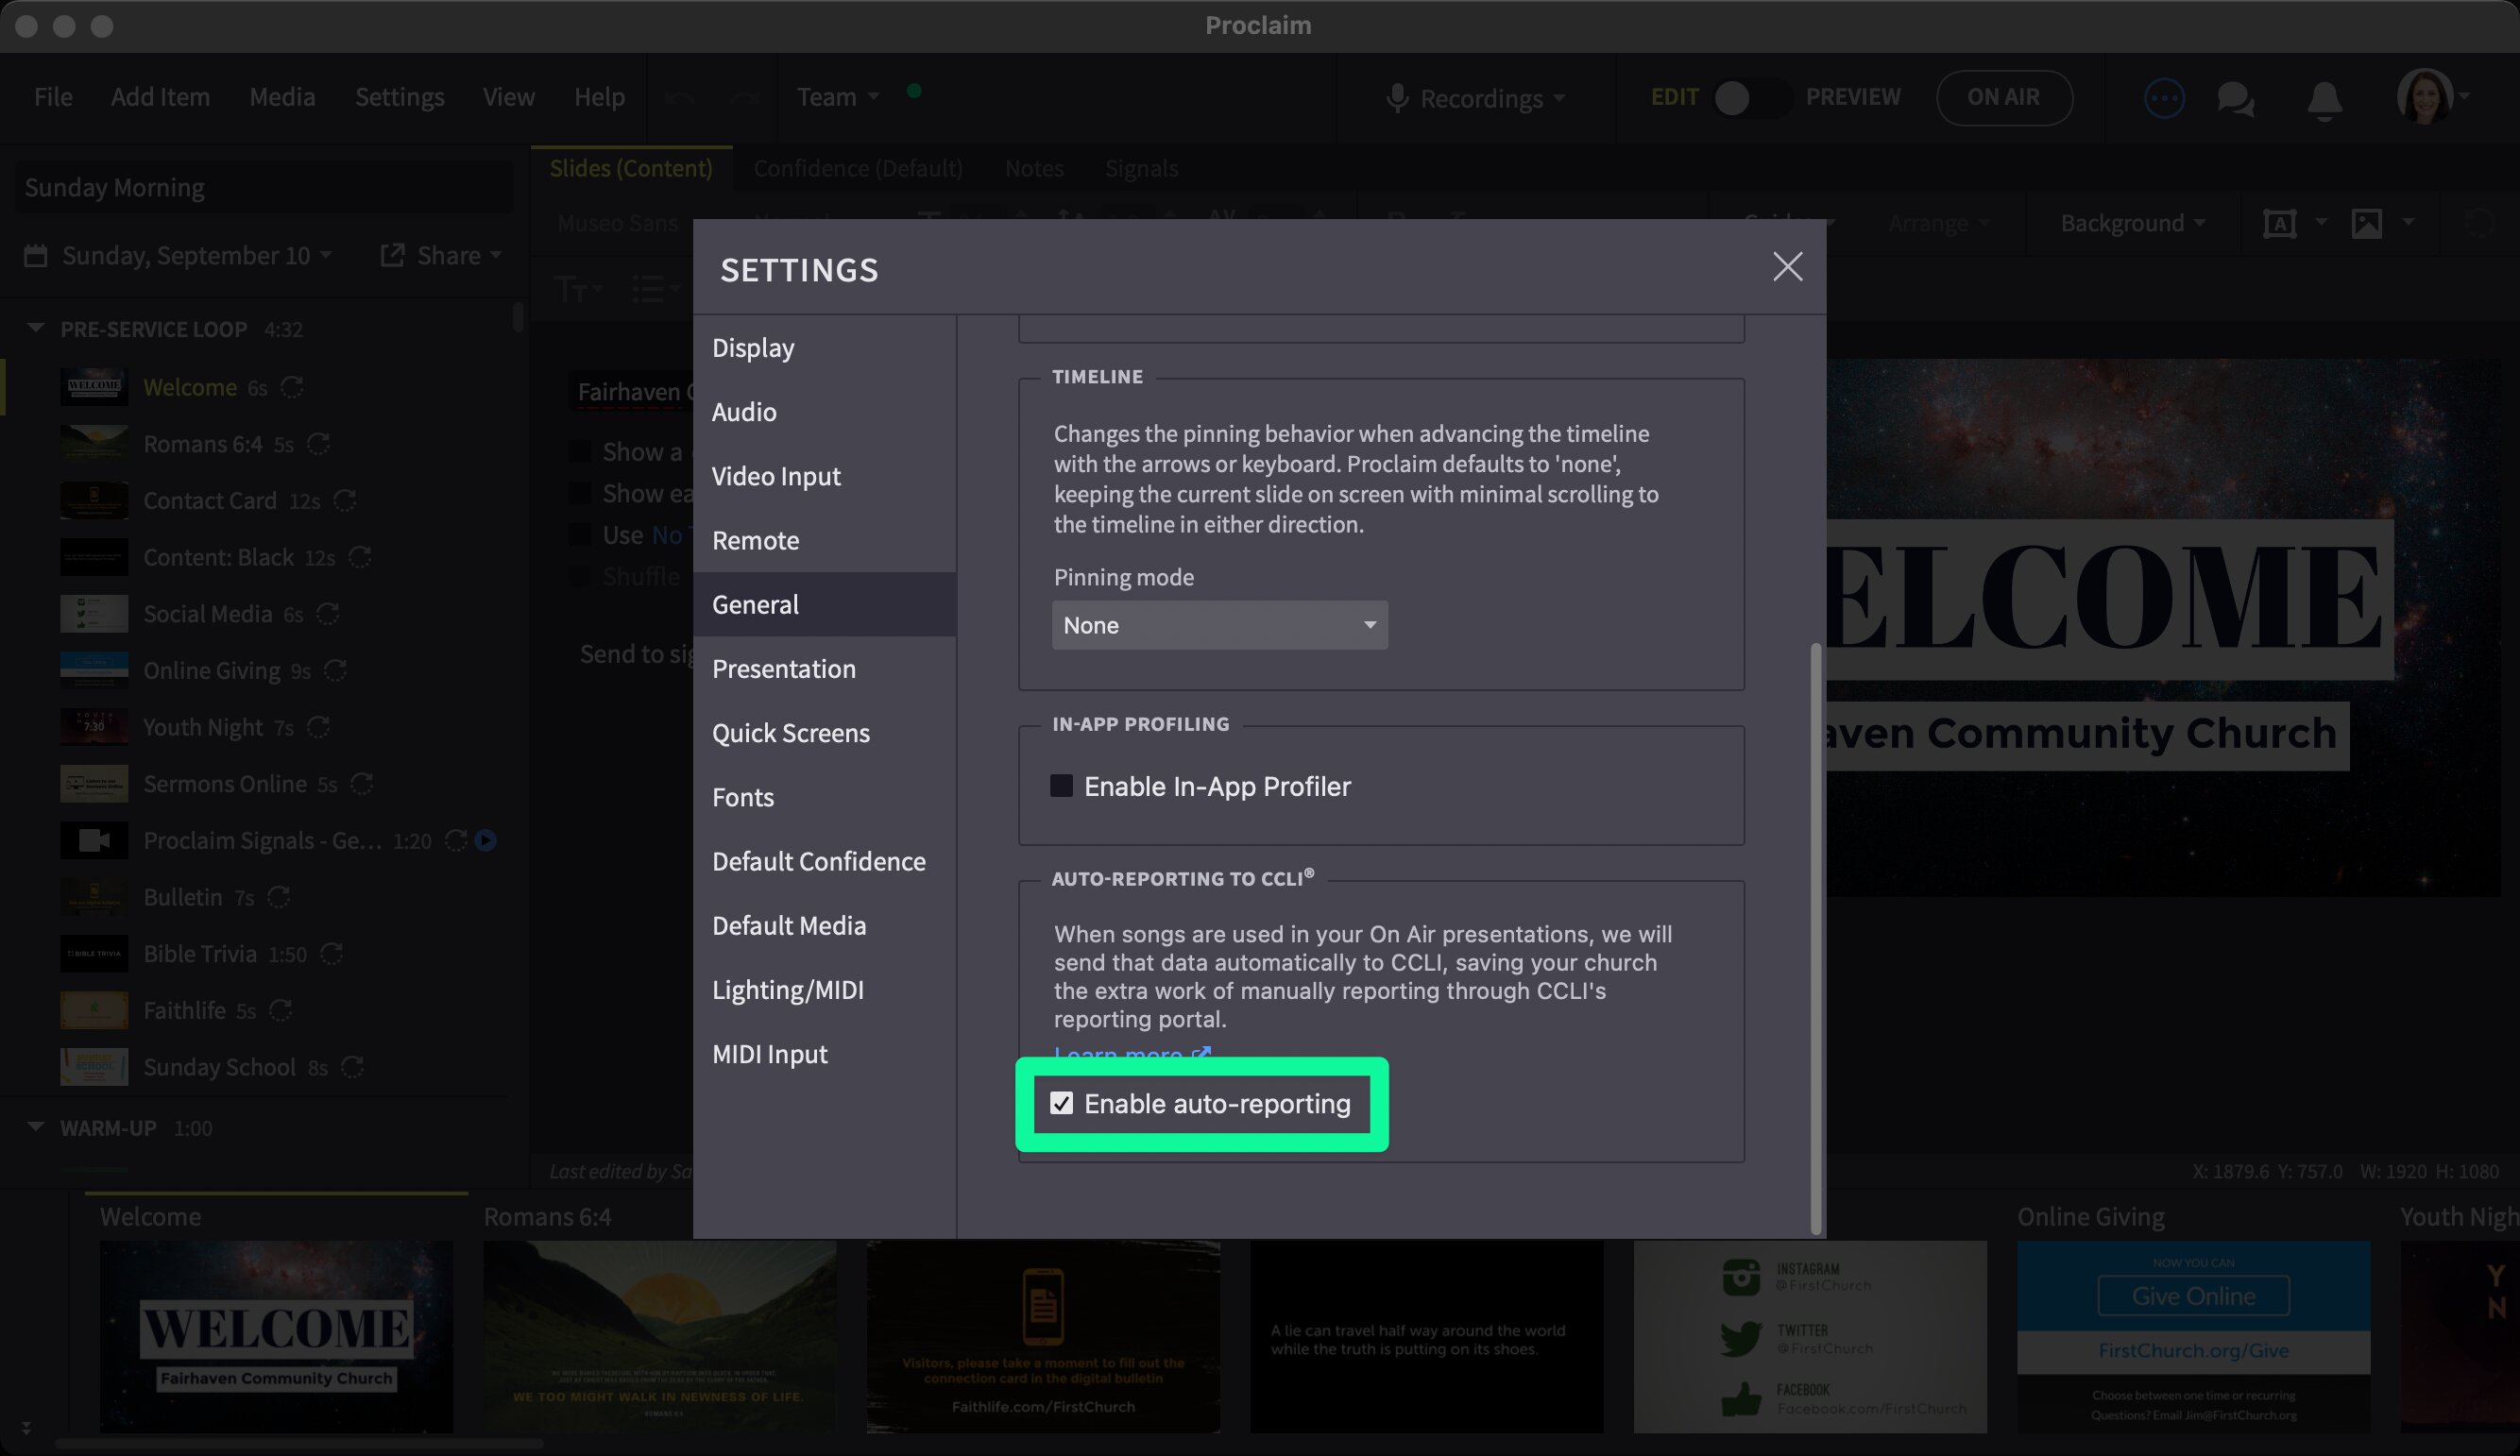Click the loop icon next to Bible Trivia
2520x1456 pixels.
(331, 954)
